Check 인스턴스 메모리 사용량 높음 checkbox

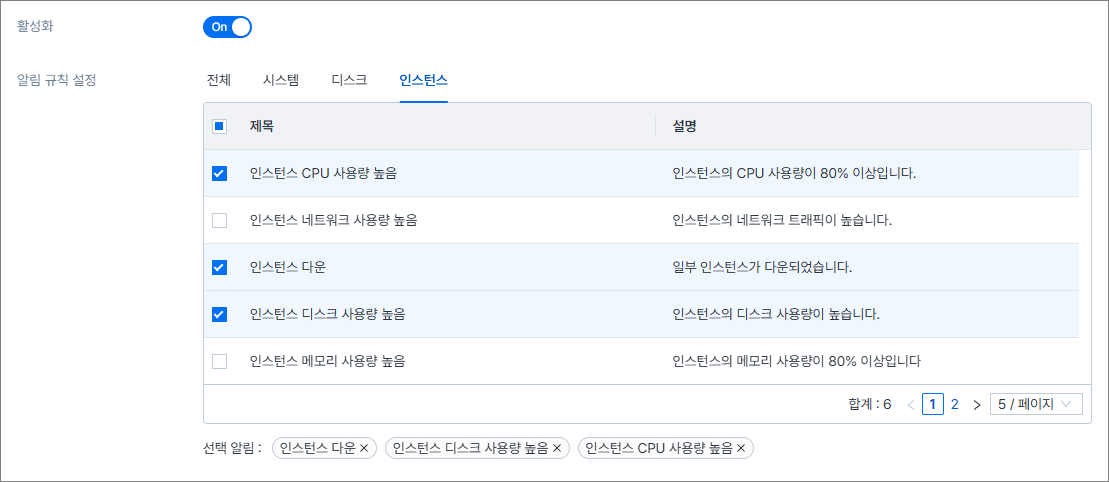tap(220, 360)
